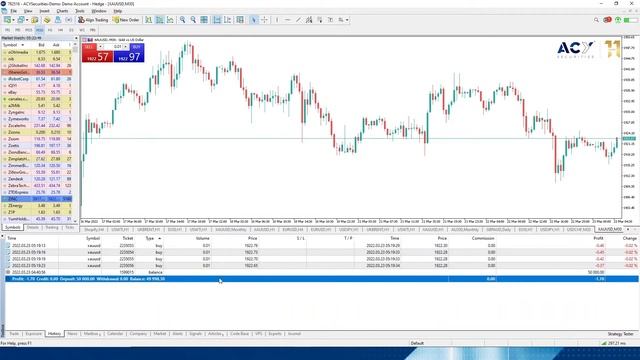The width and height of the screenshot is (640, 360).
Task: Open the File menu
Action: pos(13,11)
